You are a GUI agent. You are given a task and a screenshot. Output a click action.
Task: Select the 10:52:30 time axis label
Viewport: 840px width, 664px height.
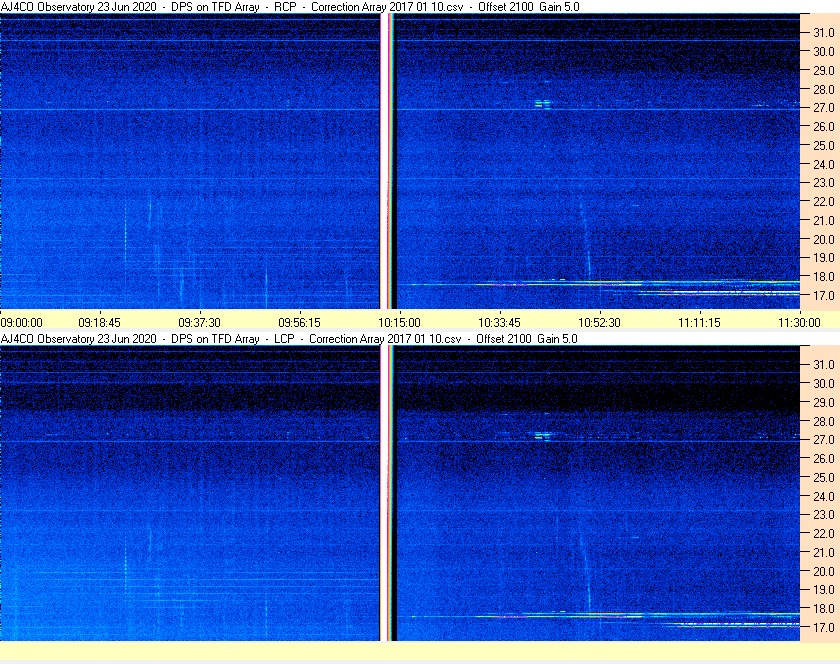click(x=599, y=323)
